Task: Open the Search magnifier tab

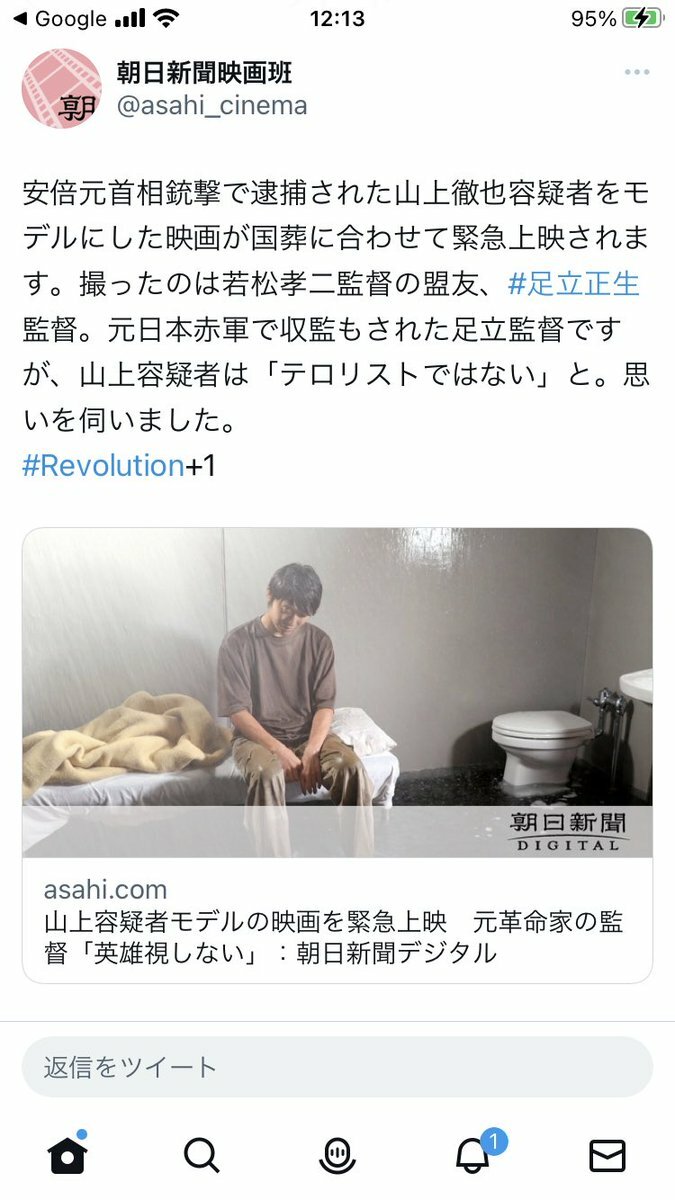Action: pyautogui.click(x=201, y=1155)
